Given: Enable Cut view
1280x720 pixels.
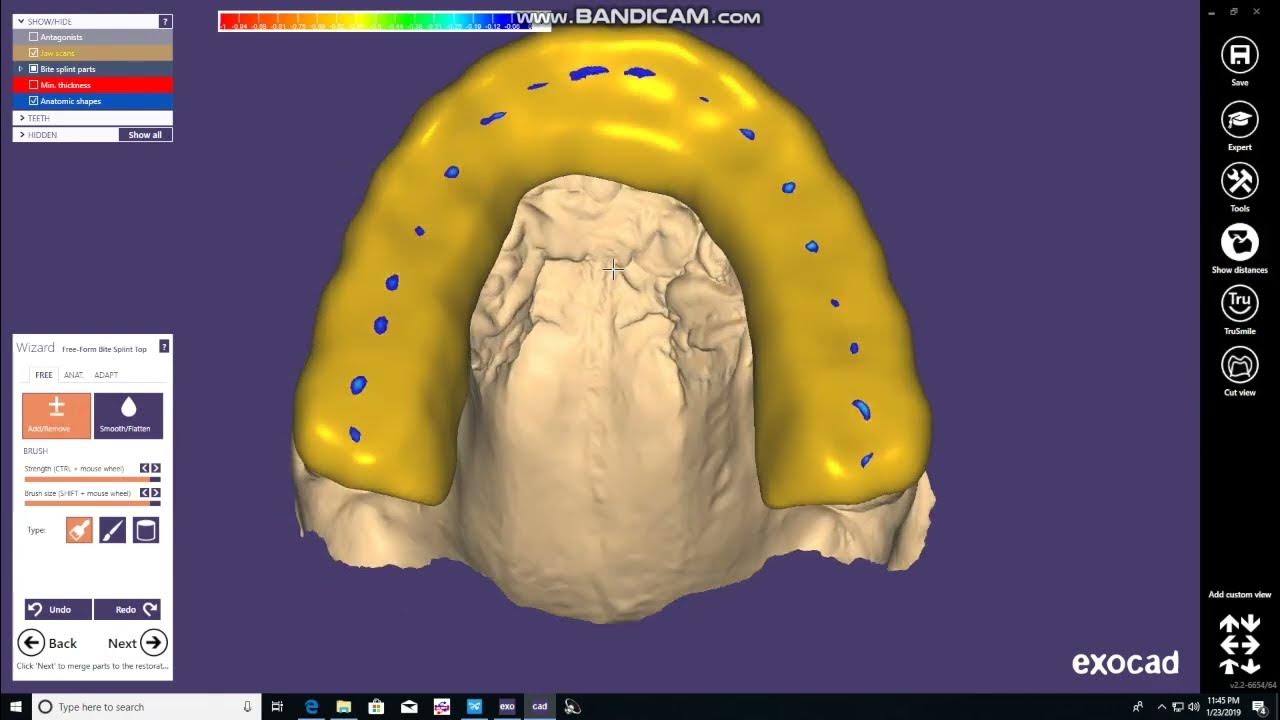Looking at the screenshot, I should click(x=1239, y=365).
